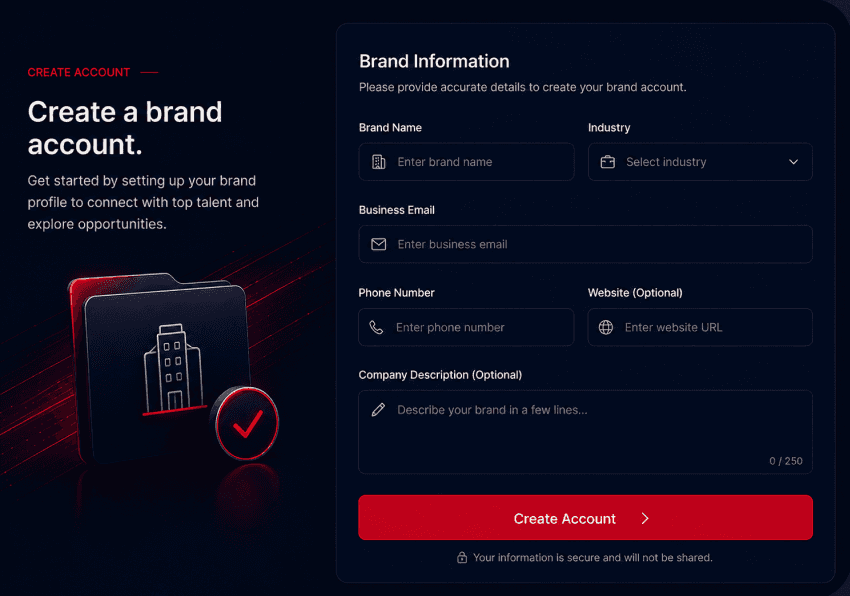Click the red CREATE ACCOUNT header label
The height and width of the screenshot is (596, 850).
point(79,72)
